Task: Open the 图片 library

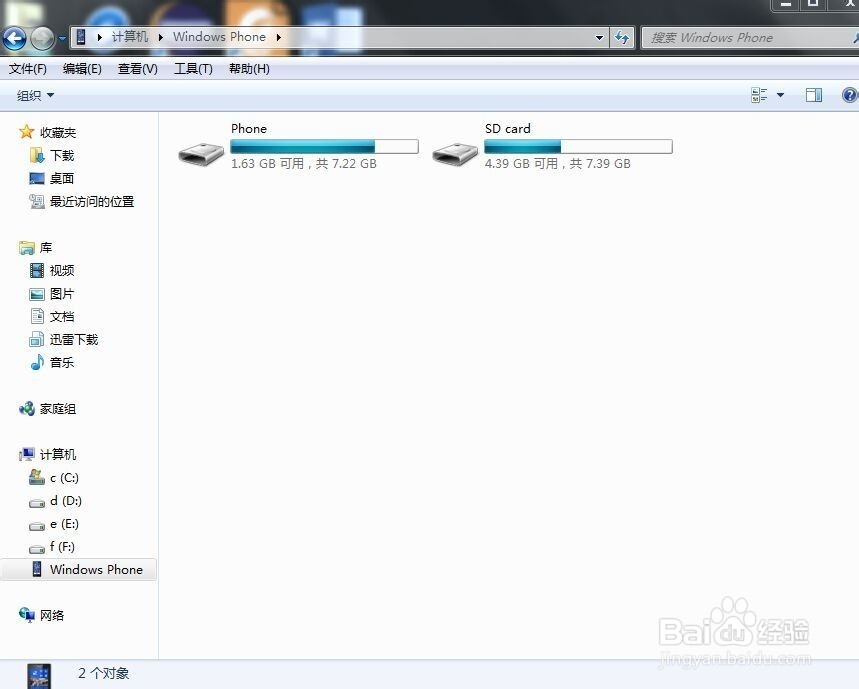Action: (62, 294)
